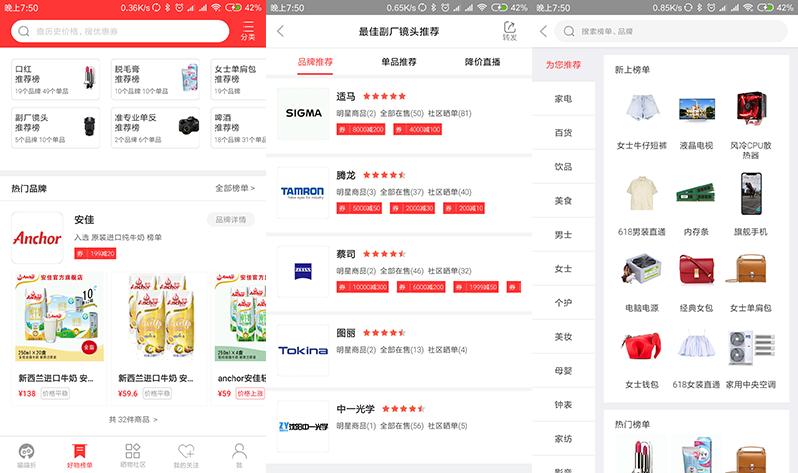Image resolution: width=798 pixels, height=473 pixels.
Task: Expand 共32件商品 list link
Action: (x=133, y=419)
